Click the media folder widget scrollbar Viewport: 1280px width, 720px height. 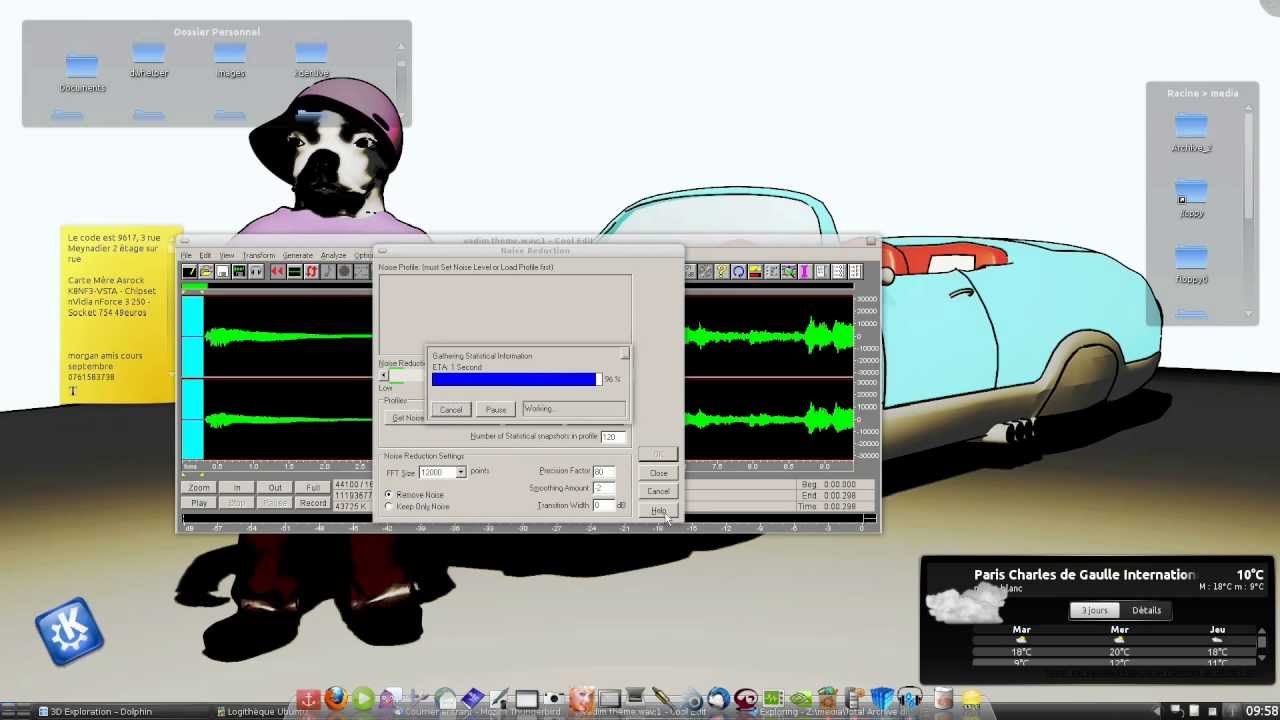[1249, 210]
